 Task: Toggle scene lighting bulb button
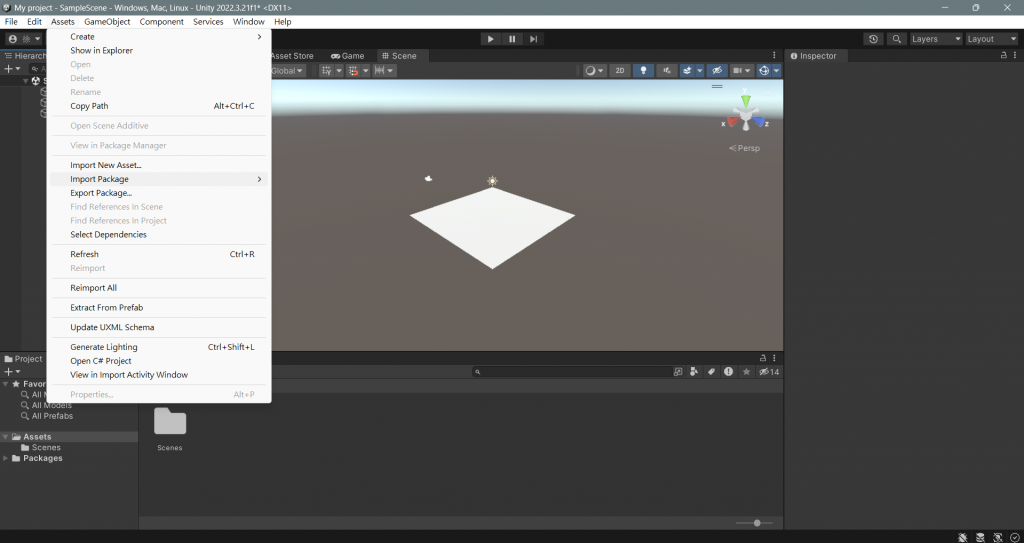point(643,71)
